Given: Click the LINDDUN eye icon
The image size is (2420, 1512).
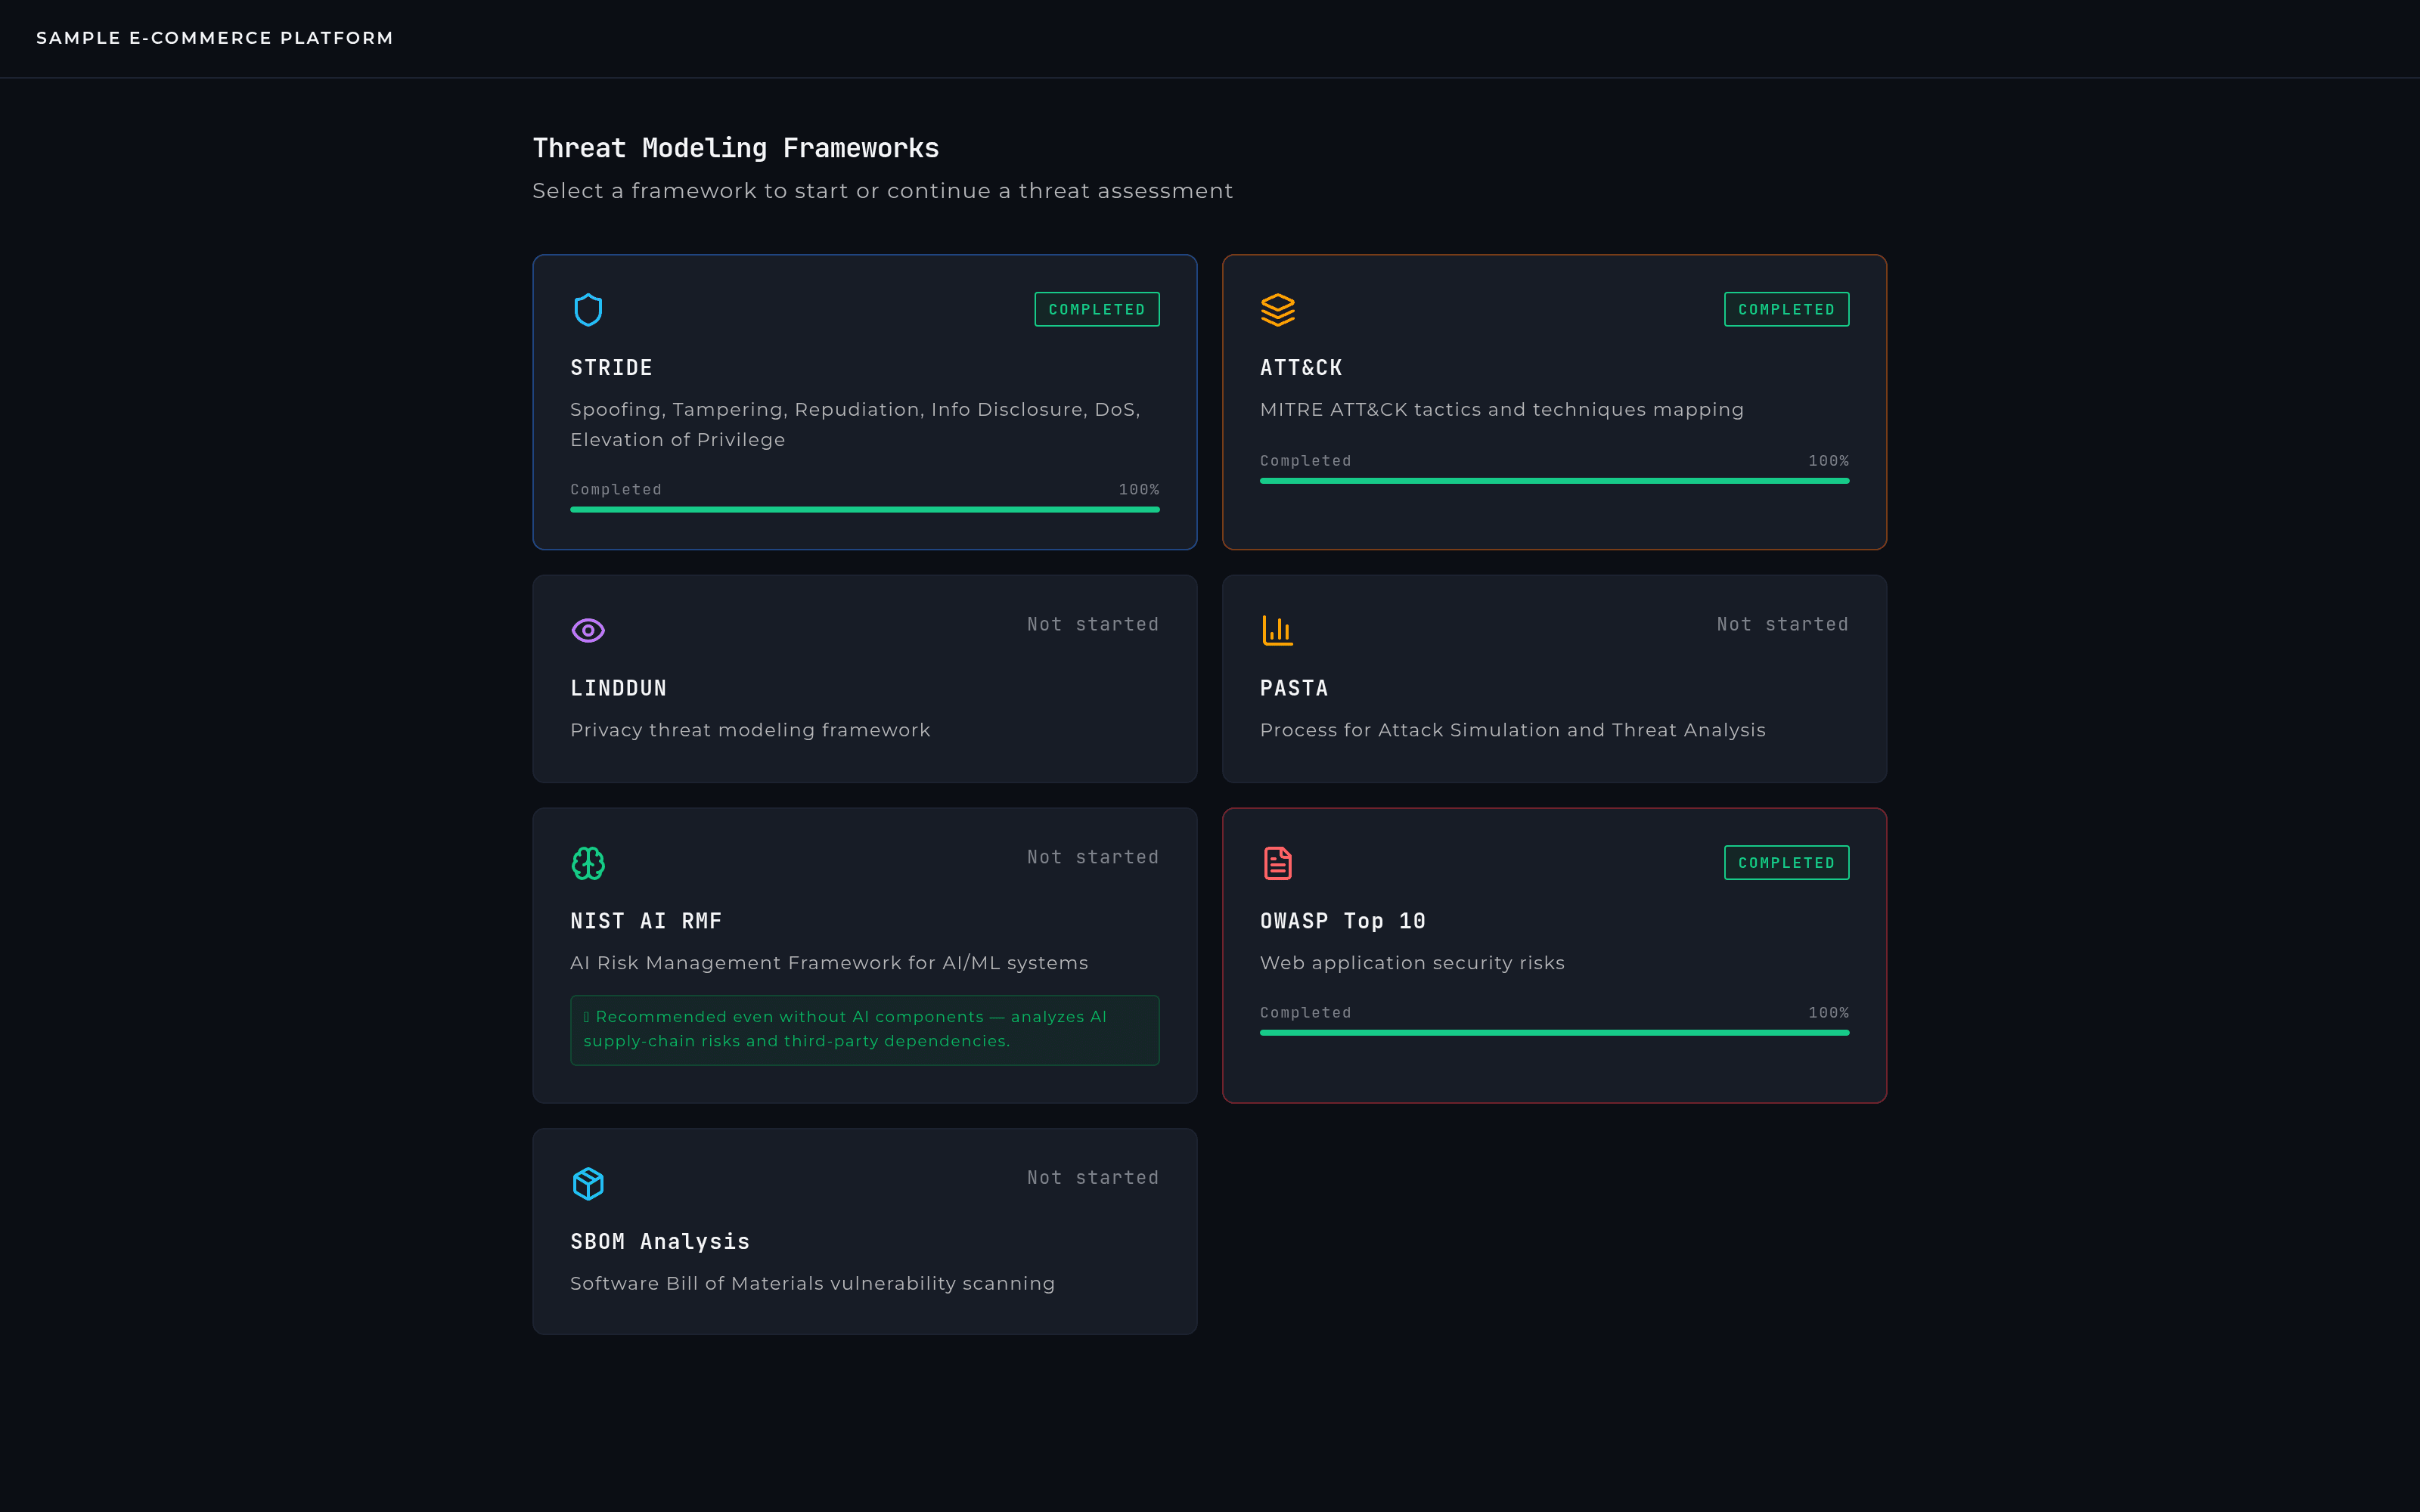Looking at the screenshot, I should click(588, 630).
